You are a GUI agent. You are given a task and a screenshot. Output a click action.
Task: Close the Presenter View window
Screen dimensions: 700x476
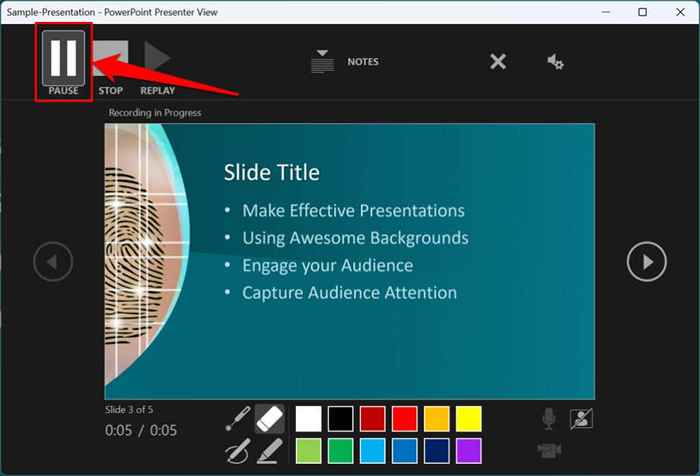click(x=680, y=12)
